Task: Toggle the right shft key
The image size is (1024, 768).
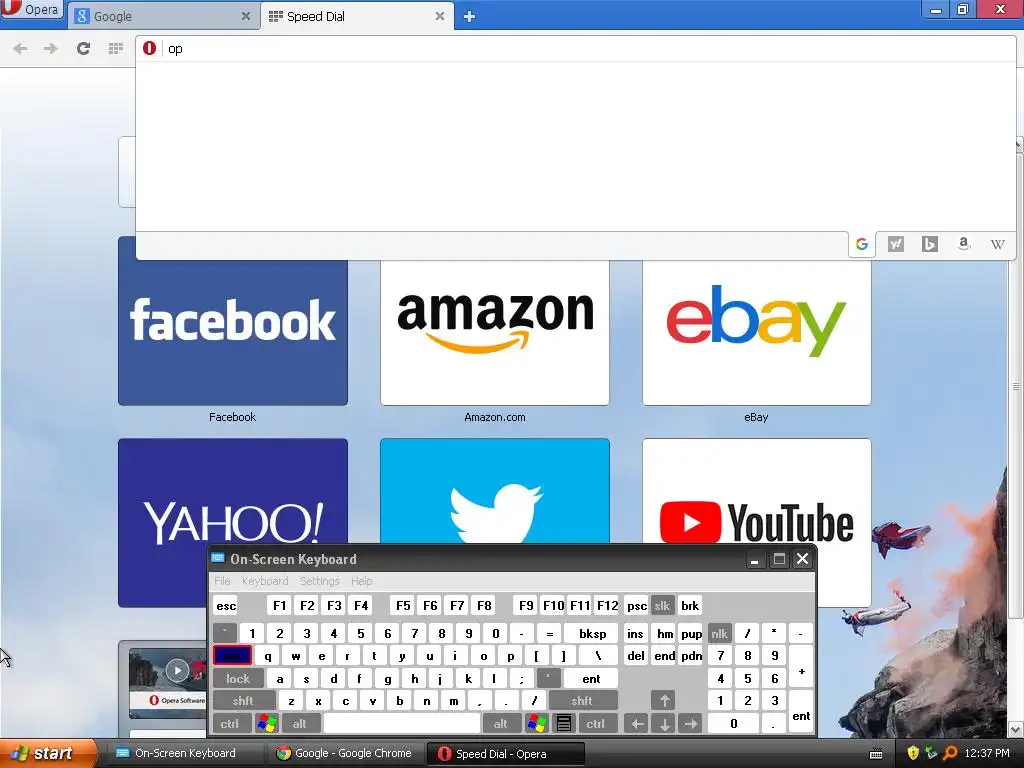Action: click(582, 701)
